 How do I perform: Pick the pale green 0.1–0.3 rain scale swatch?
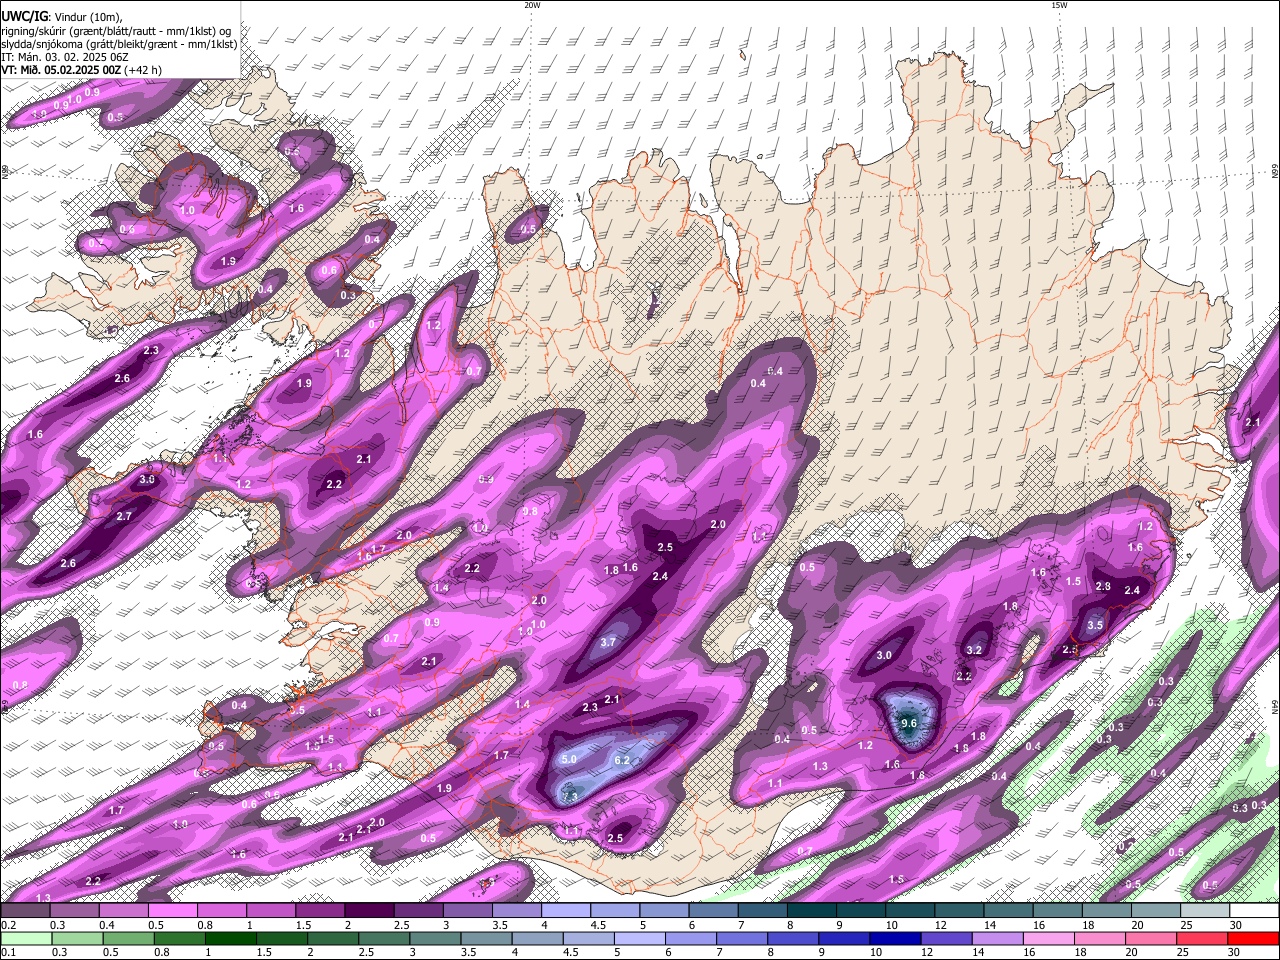click(25, 938)
